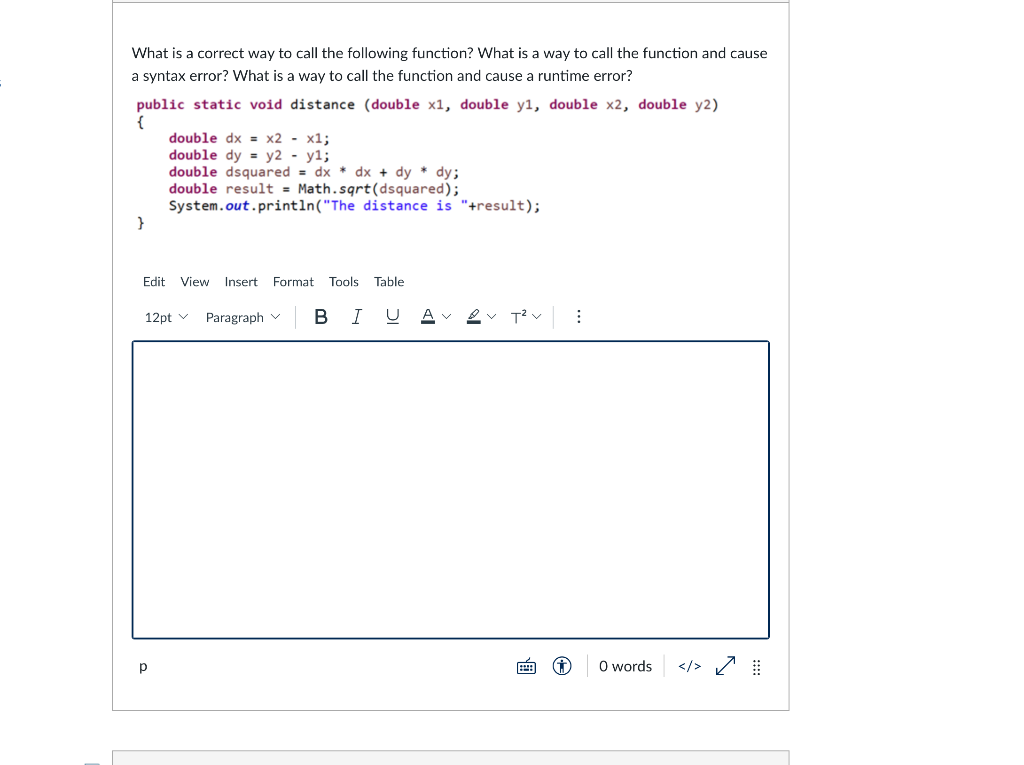The width and height of the screenshot is (1024, 765).
Task: Apply text color using the A swatch
Action: [x=428, y=316]
